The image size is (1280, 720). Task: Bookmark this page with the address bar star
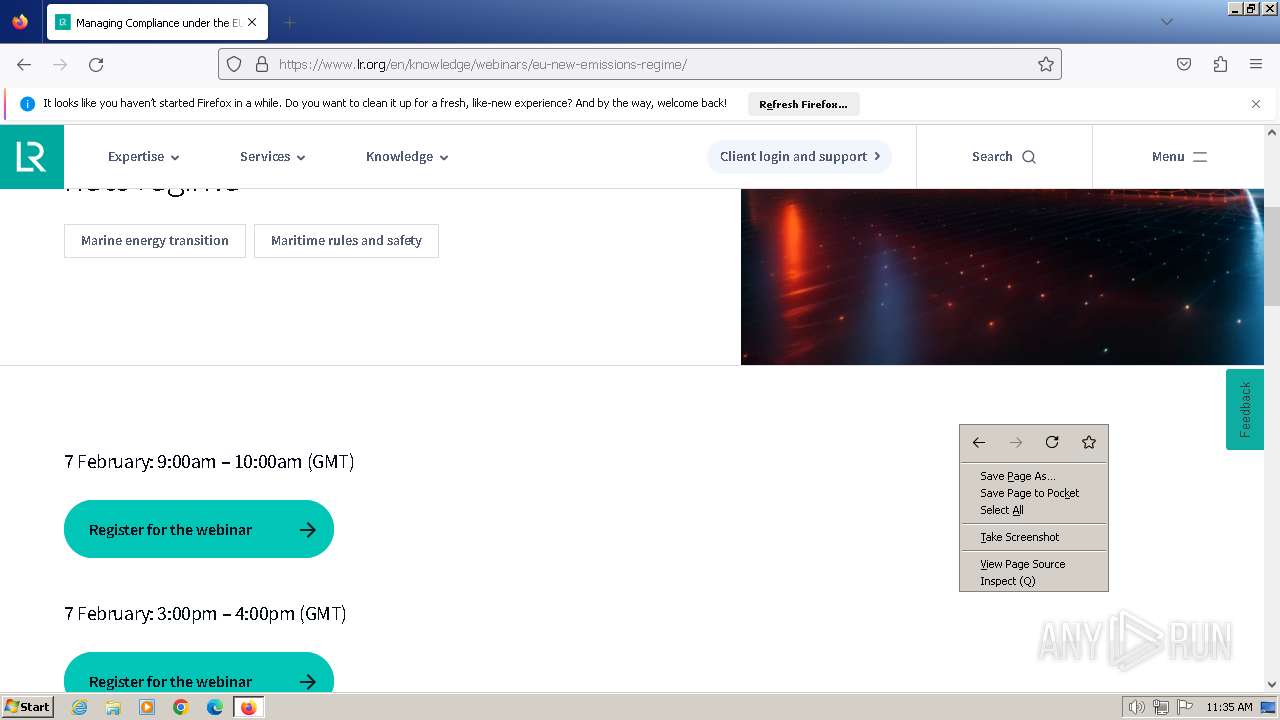pyautogui.click(x=1046, y=64)
